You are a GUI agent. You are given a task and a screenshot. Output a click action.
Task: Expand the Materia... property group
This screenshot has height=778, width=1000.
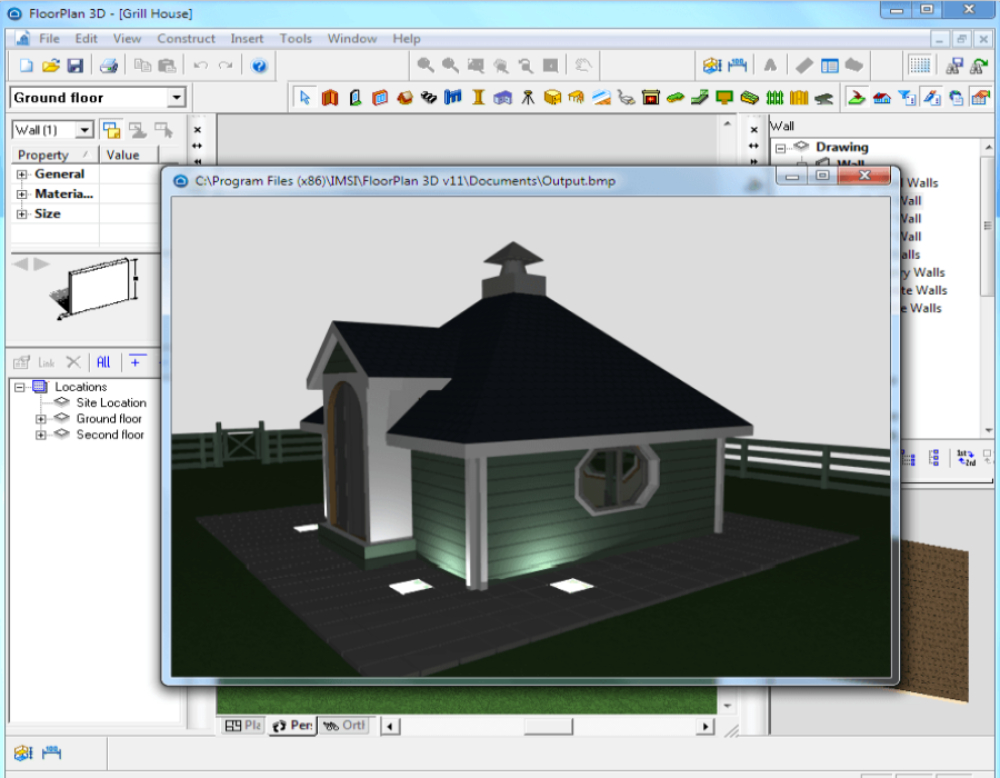point(22,194)
